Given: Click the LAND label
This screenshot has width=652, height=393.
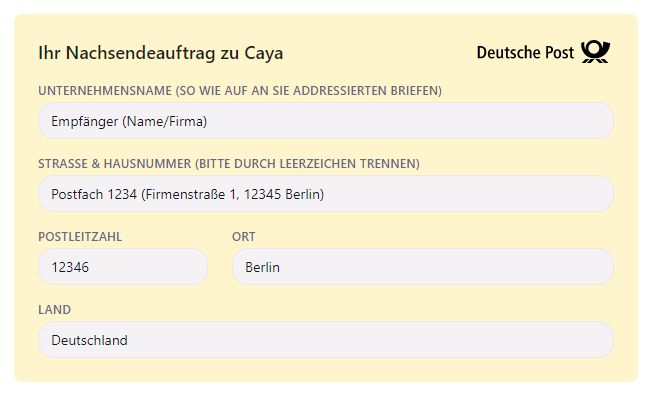Looking at the screenshot, I should pyautogui.click(x=54, y=310).
